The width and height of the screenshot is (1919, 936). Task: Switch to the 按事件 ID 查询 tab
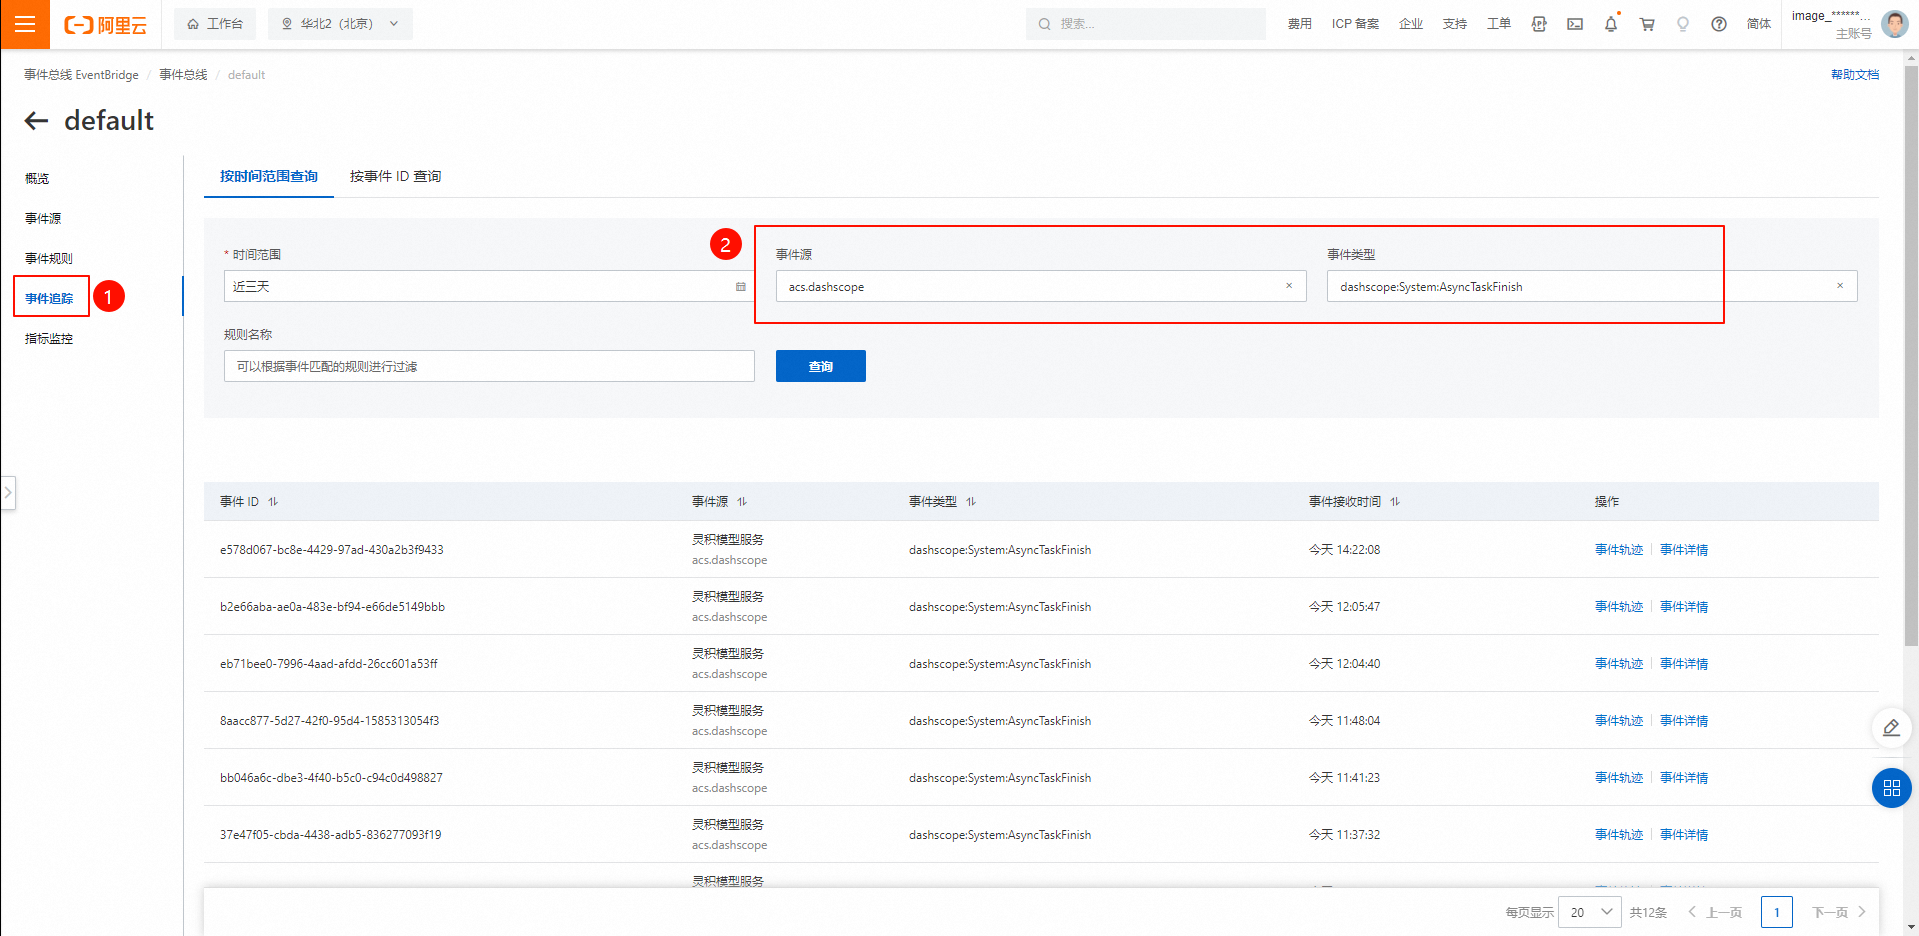pyautogui.click(x=395, y=176)
